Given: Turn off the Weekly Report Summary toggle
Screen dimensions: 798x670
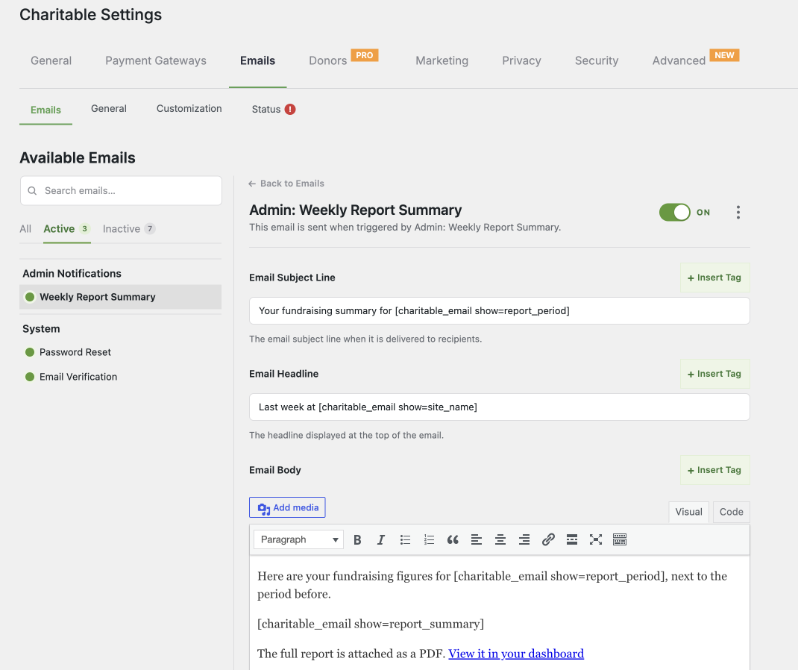Looking at the screenshot, I should point(674,212).
